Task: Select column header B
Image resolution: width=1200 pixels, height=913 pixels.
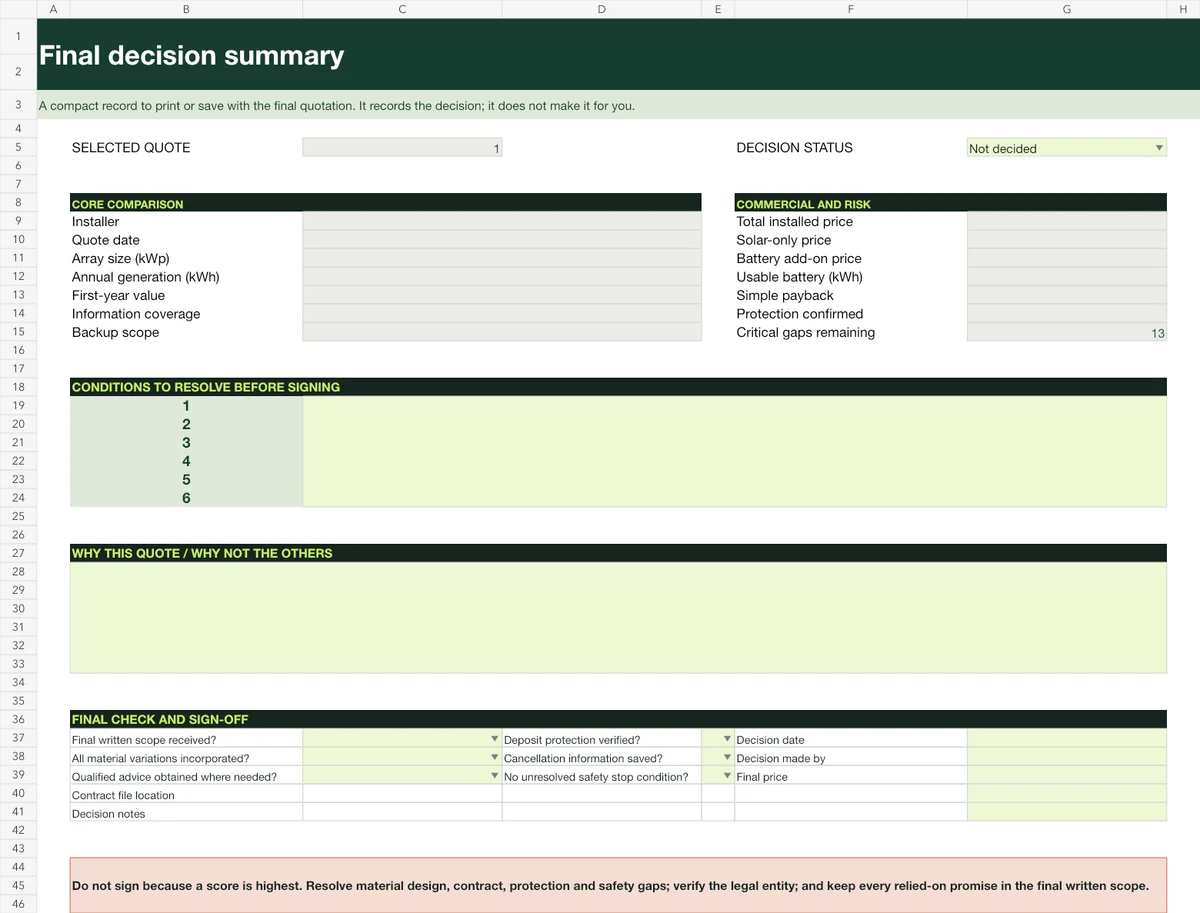Action: coord(186,8)
